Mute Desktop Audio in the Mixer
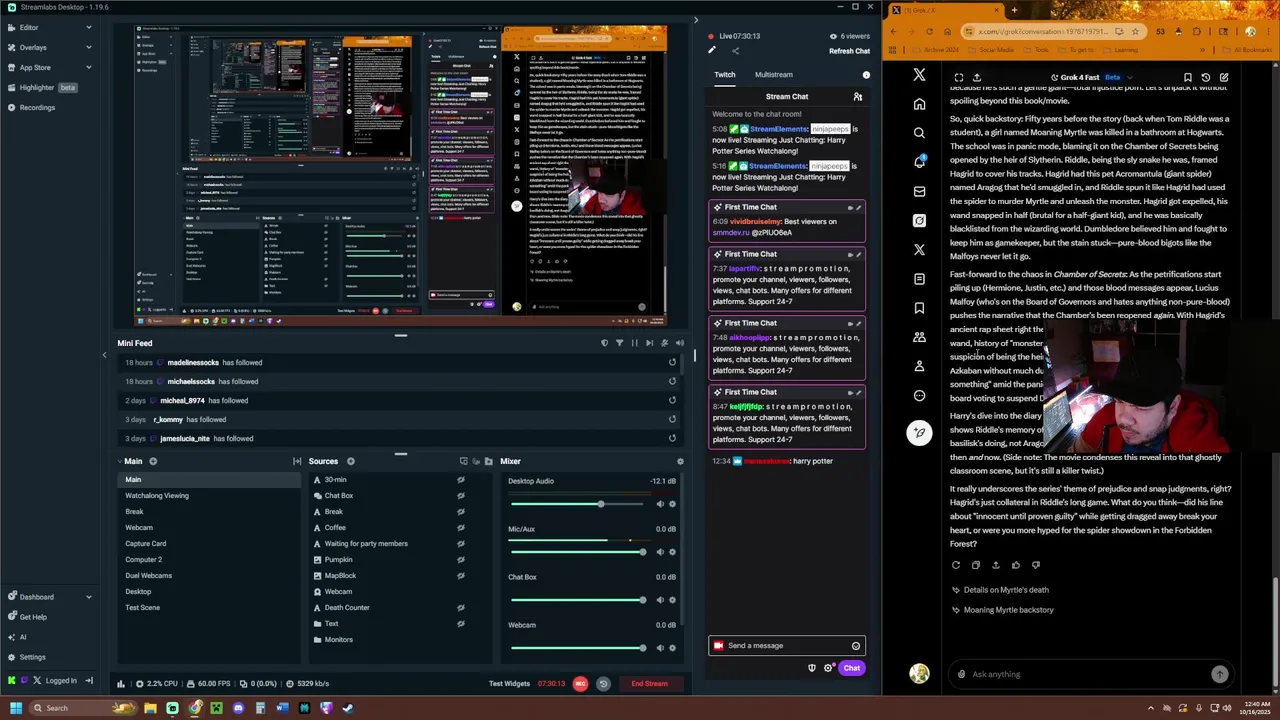The image size is (1280, 720). click(660, 504)
